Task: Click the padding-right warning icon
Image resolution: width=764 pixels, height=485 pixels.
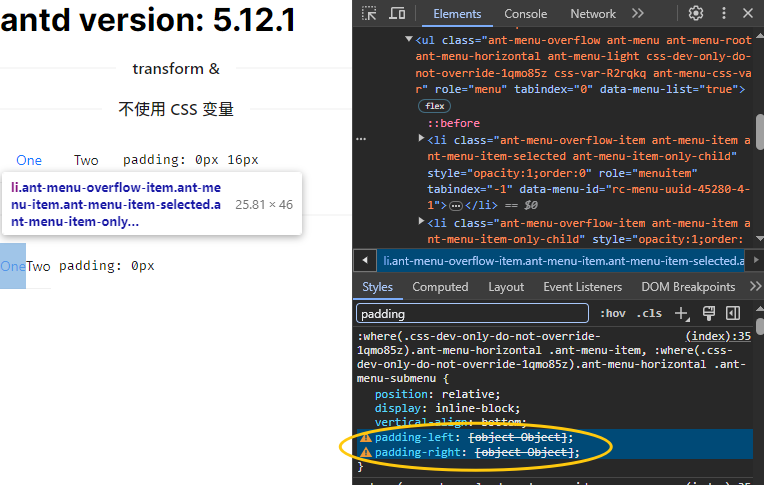Action: point(365,452)
